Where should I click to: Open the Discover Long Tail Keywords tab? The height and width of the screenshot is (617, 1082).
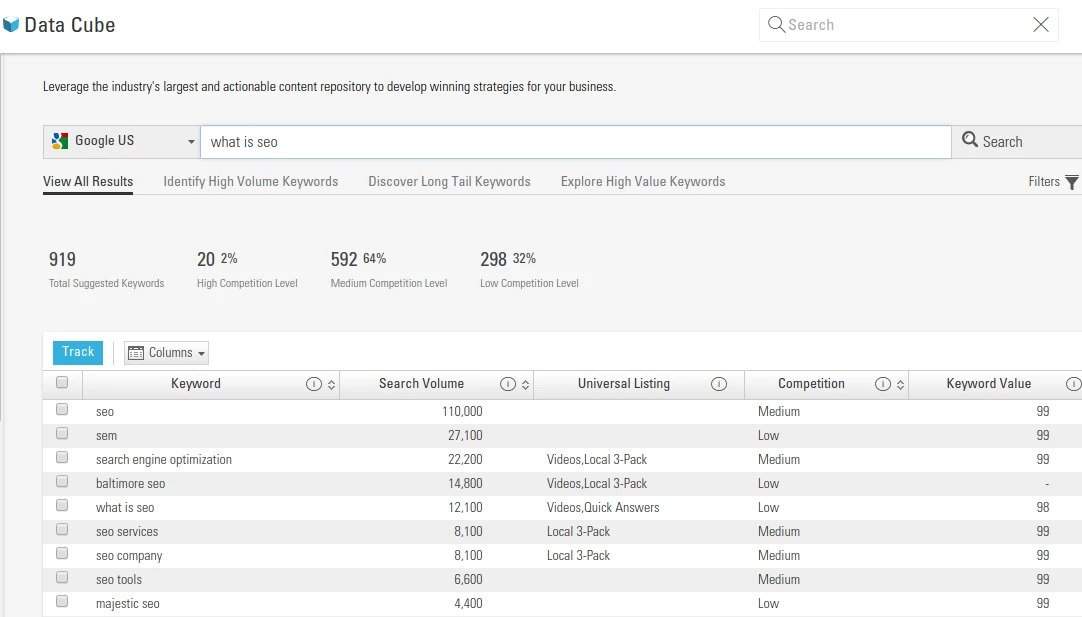448,181
